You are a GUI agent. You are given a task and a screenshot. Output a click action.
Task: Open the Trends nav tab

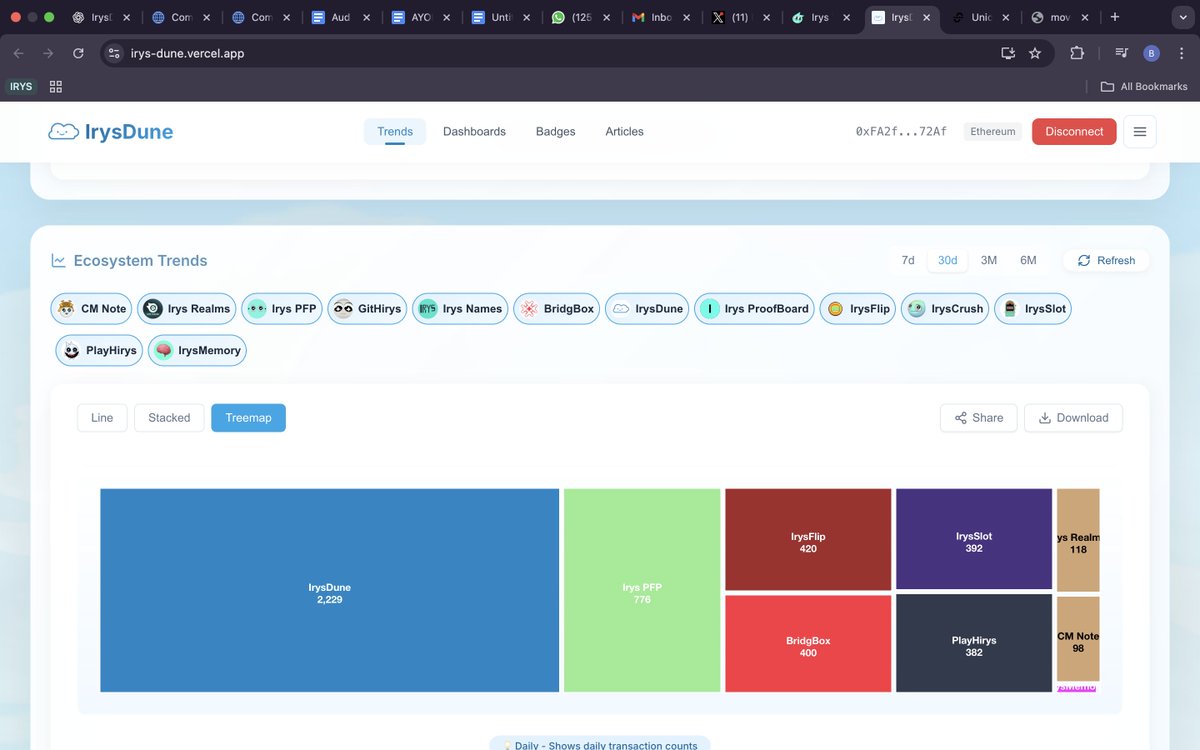(395, 131)
